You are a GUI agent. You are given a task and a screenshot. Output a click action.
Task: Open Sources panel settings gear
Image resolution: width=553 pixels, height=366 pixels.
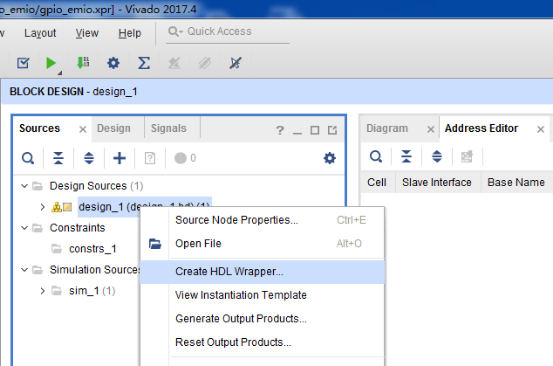(x=329, y=158)
